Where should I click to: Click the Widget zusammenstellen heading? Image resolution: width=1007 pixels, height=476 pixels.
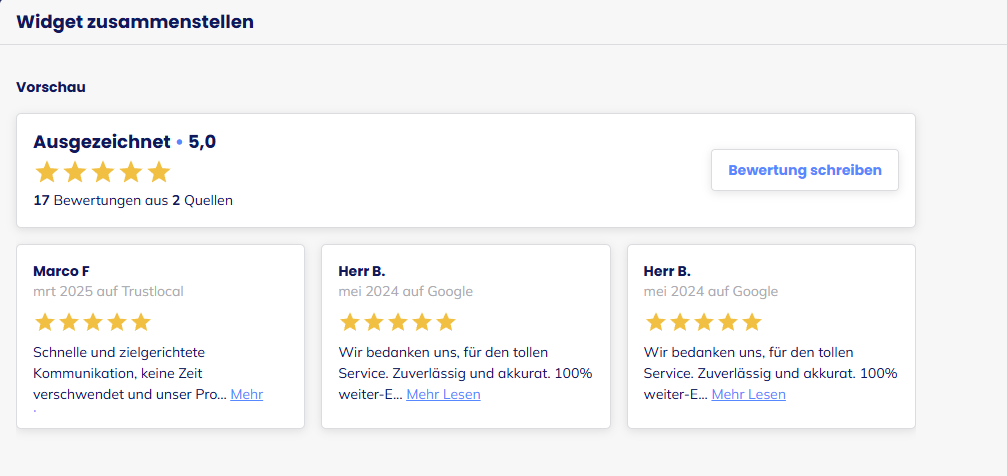[x=135, y=22]
